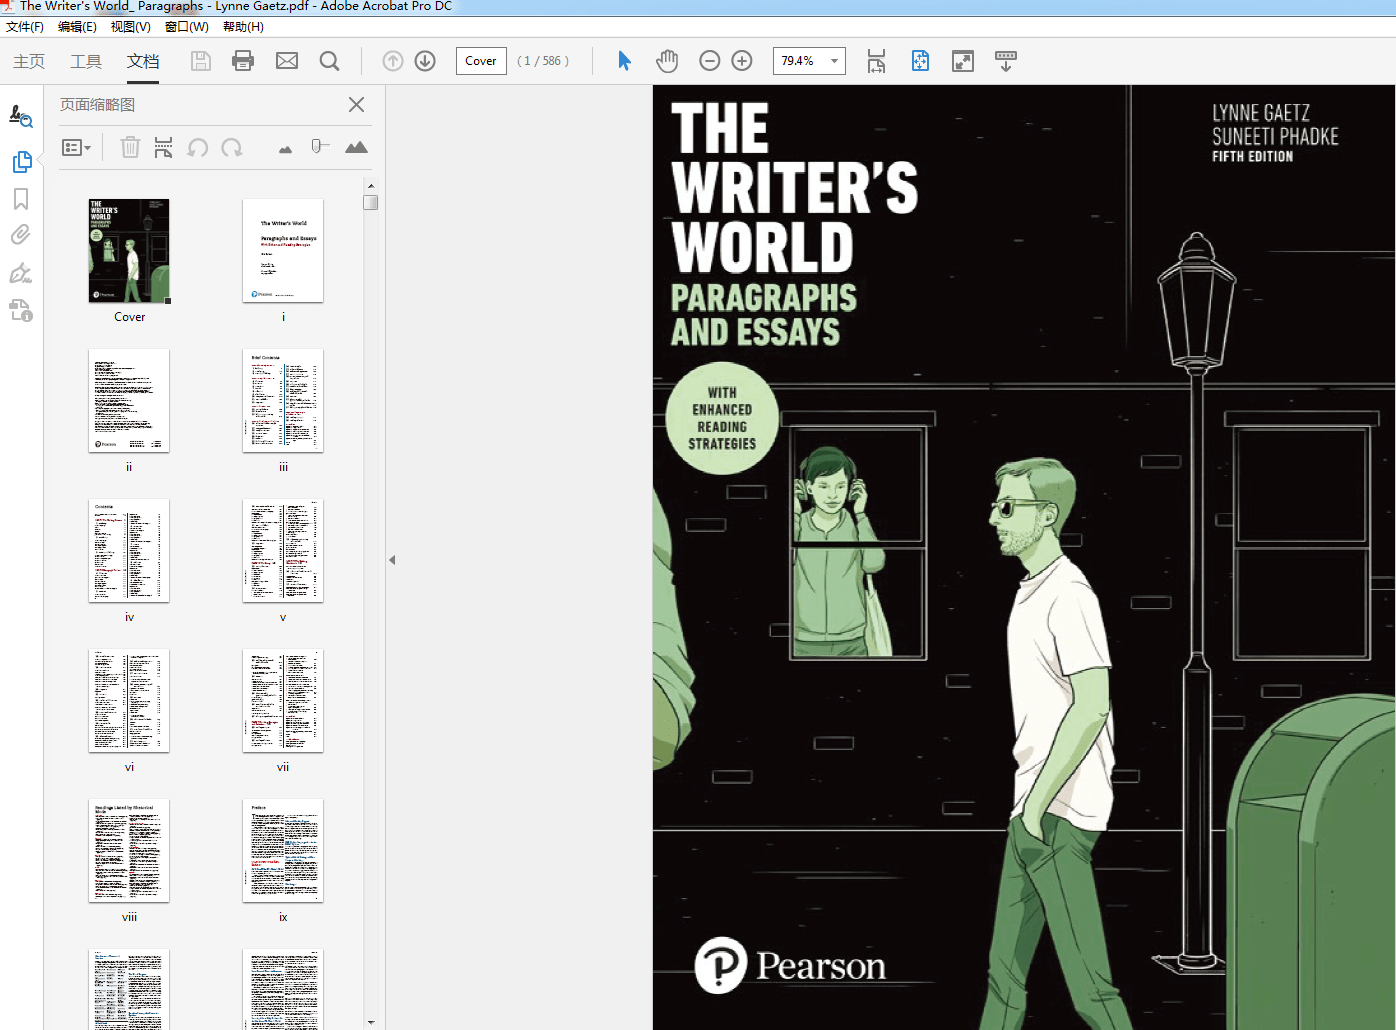Go to next page arrow

click(425, 61)
